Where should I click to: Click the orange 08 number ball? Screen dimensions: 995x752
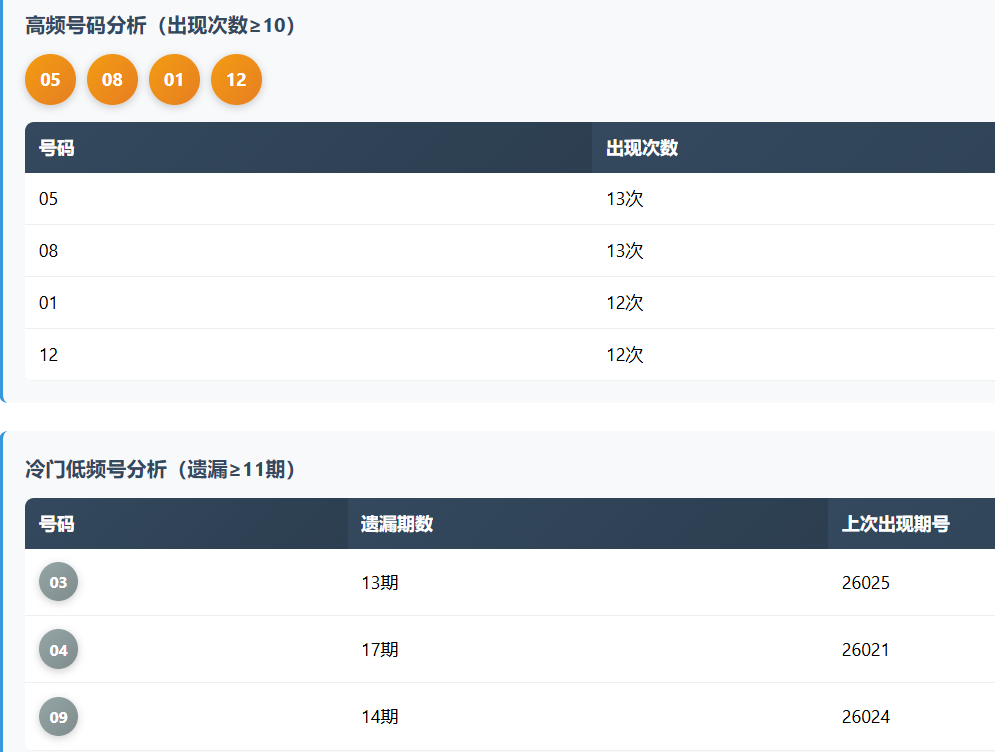click(112, 80)
